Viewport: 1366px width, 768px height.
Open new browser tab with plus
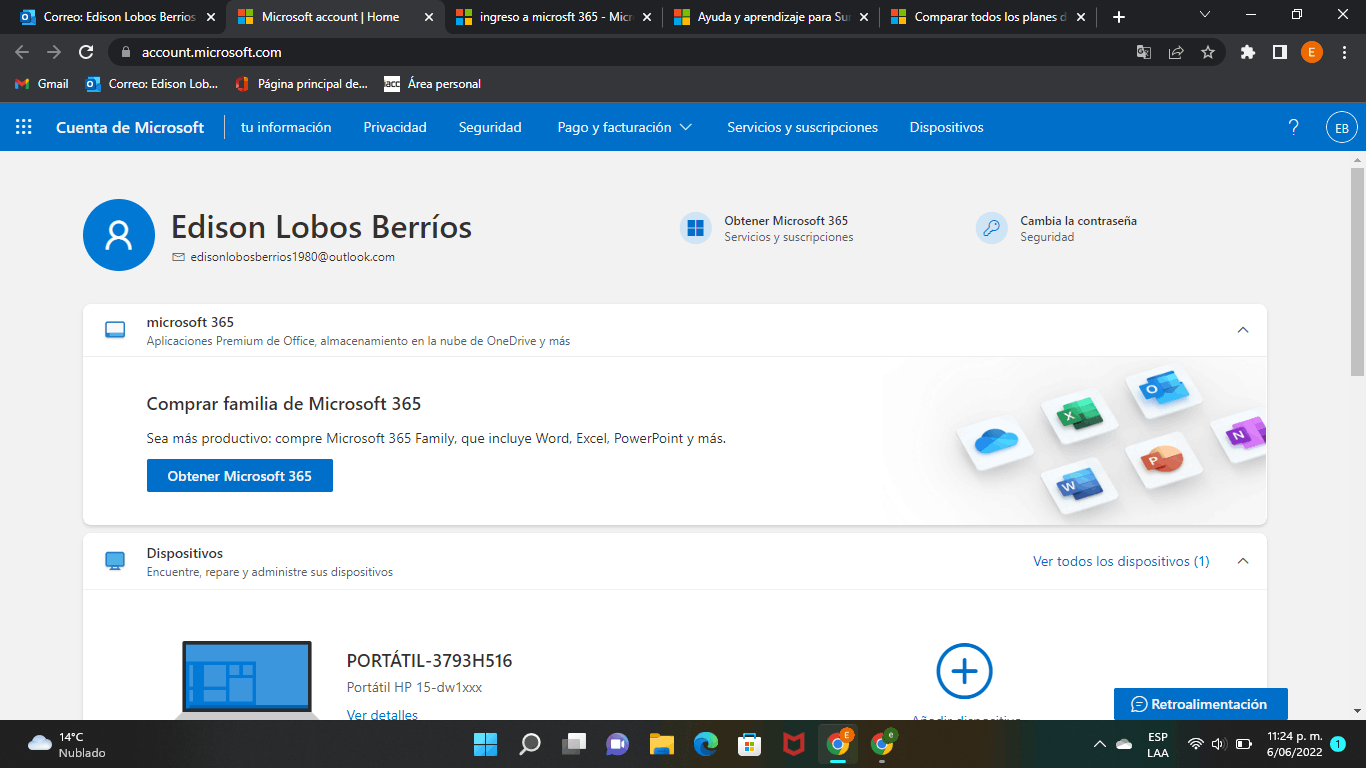point(1119,17)
